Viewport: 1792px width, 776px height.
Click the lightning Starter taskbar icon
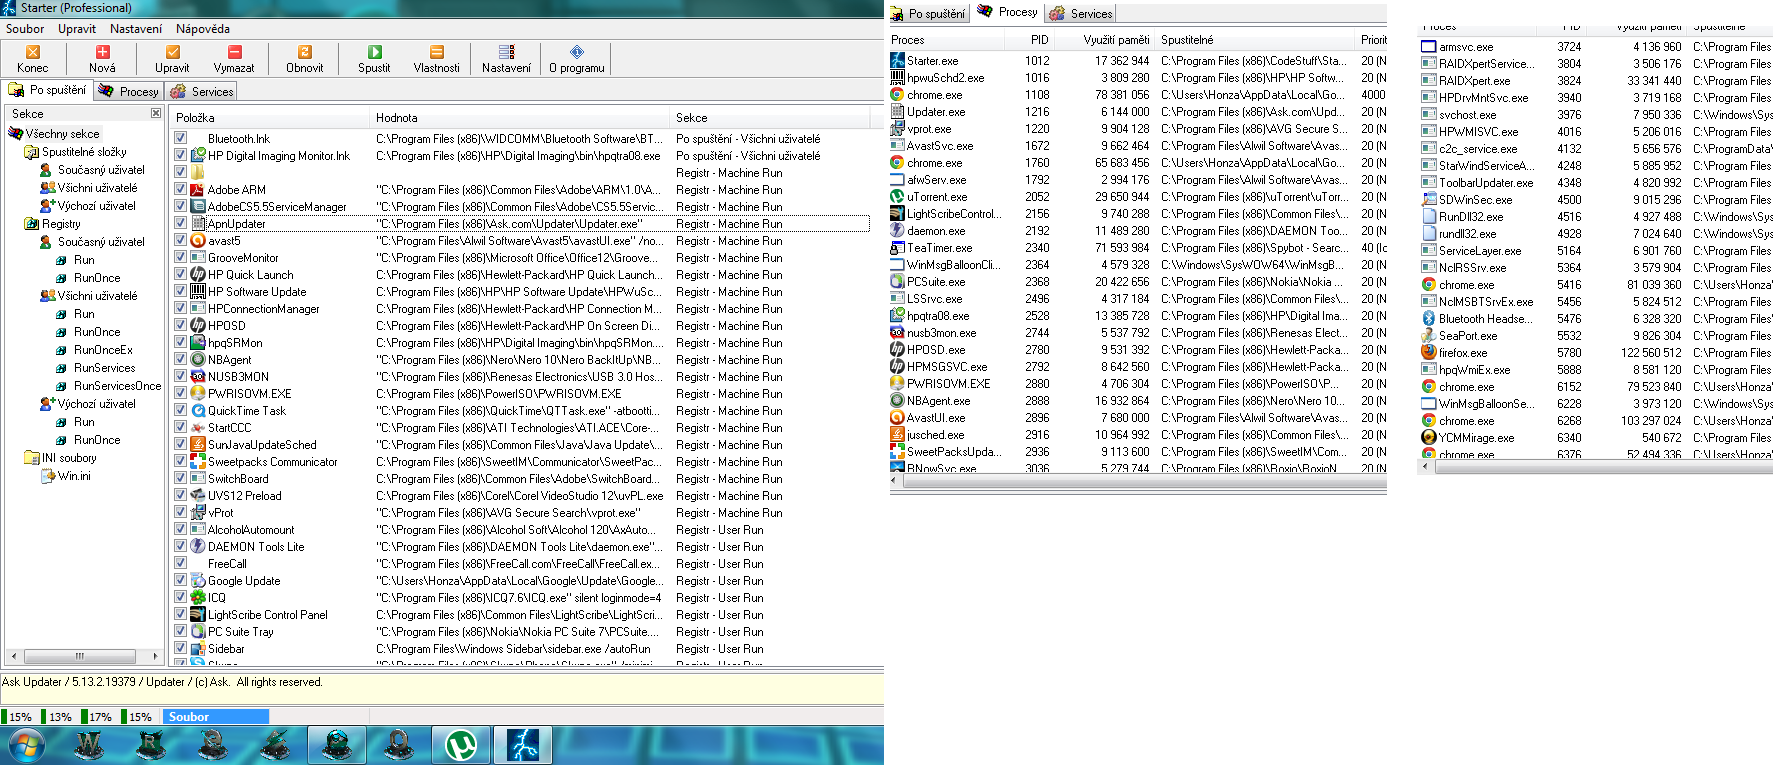tap(523, 745)
